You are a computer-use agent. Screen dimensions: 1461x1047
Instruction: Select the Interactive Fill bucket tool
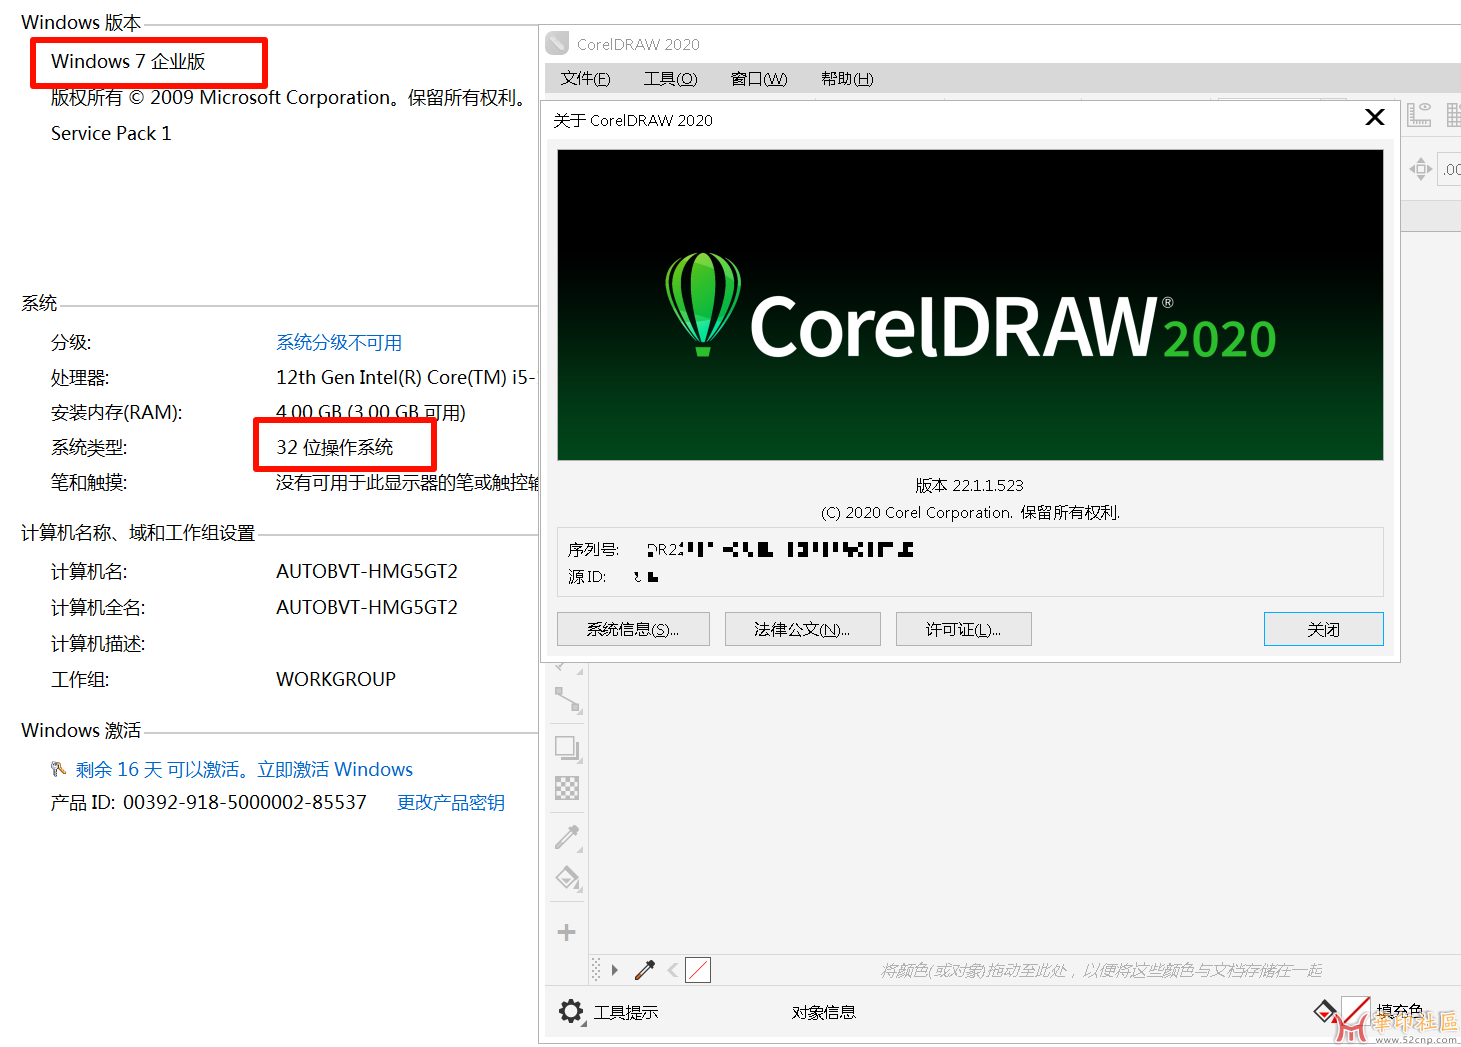point(567,879)
